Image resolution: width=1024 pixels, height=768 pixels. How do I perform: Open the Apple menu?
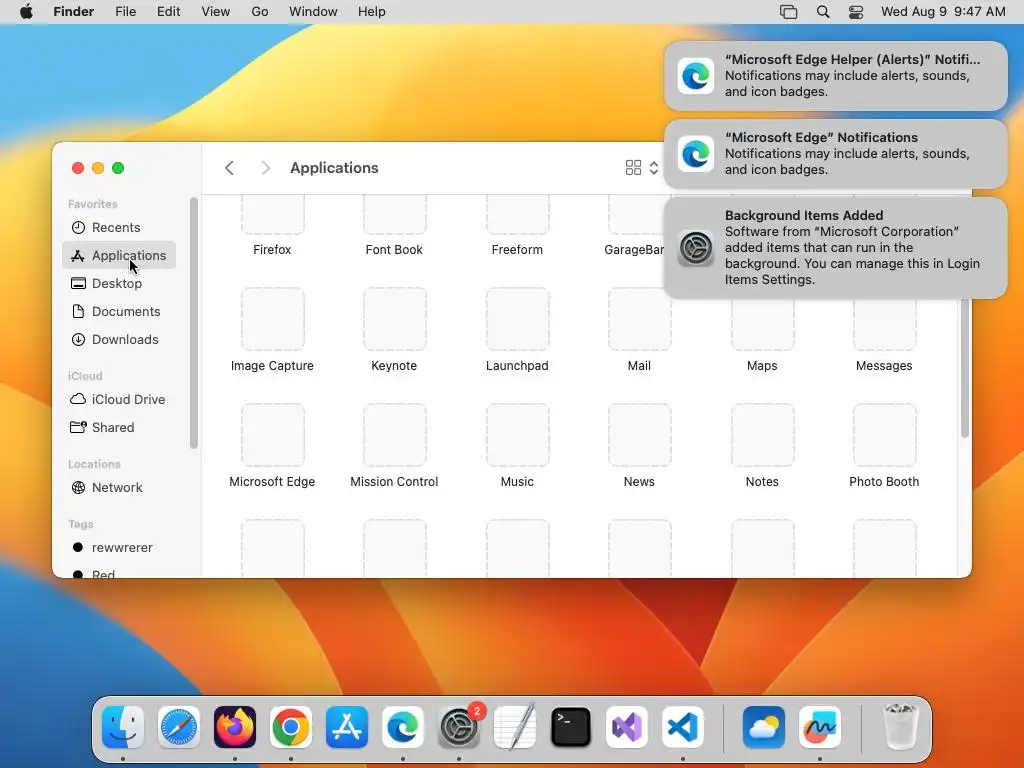(26, 12)
